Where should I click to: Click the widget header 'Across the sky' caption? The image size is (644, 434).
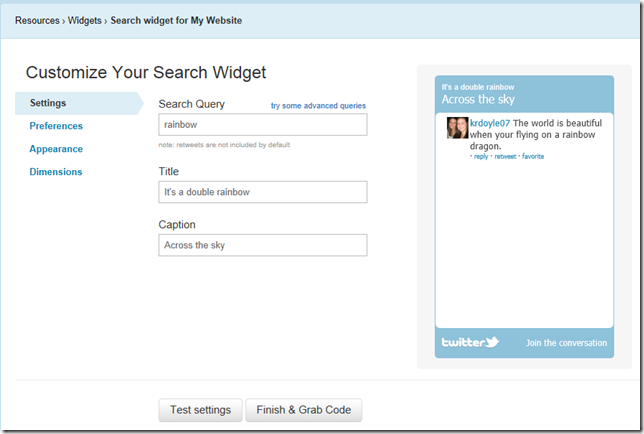[x=478, y=99]
